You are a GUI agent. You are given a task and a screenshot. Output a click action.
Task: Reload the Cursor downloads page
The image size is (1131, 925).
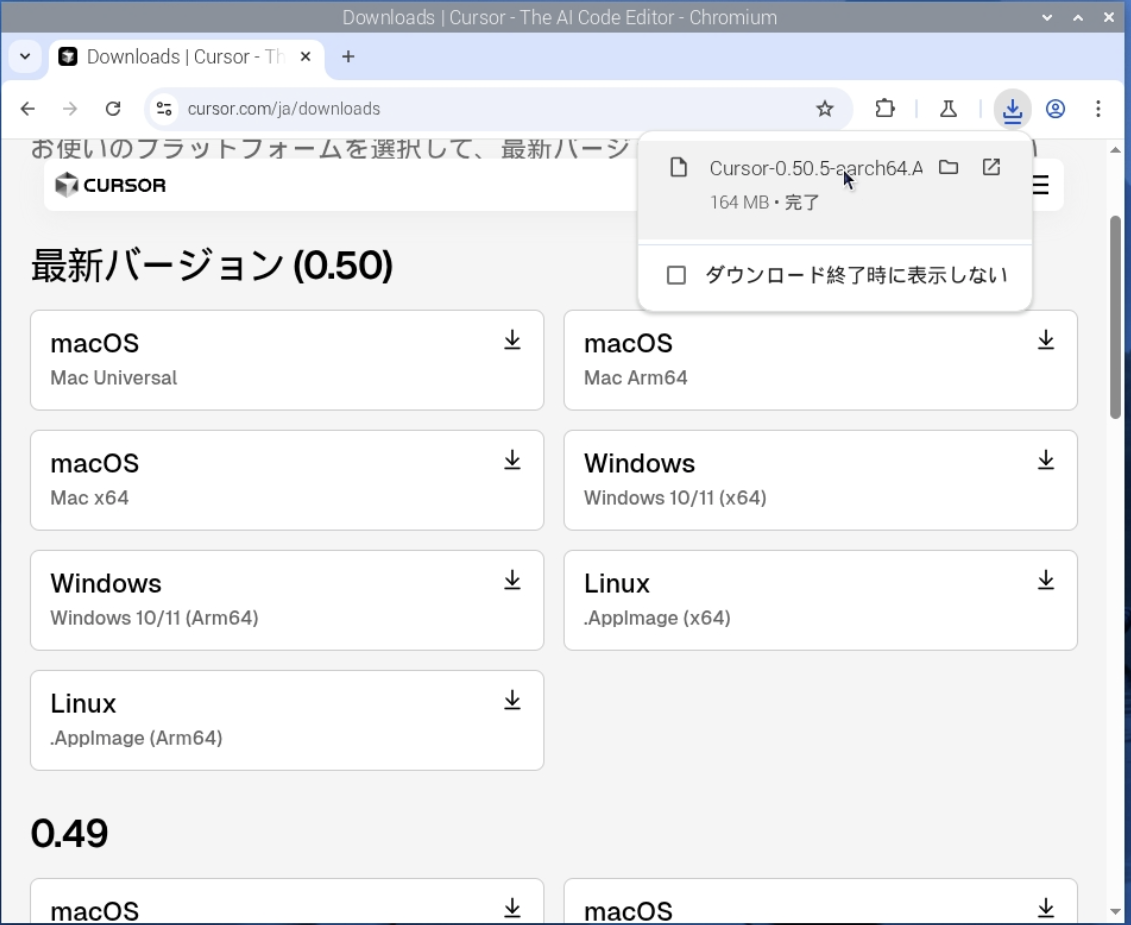(113, 109)
